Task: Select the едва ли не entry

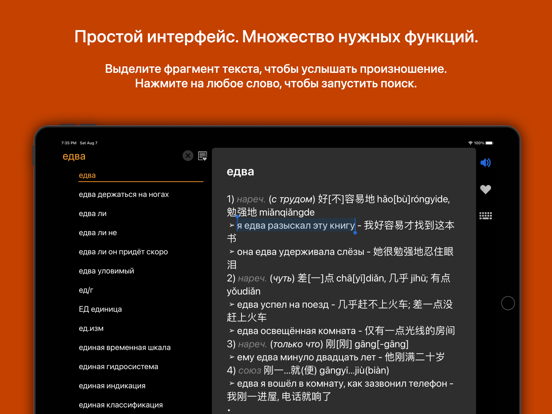Action: point(98,233)
